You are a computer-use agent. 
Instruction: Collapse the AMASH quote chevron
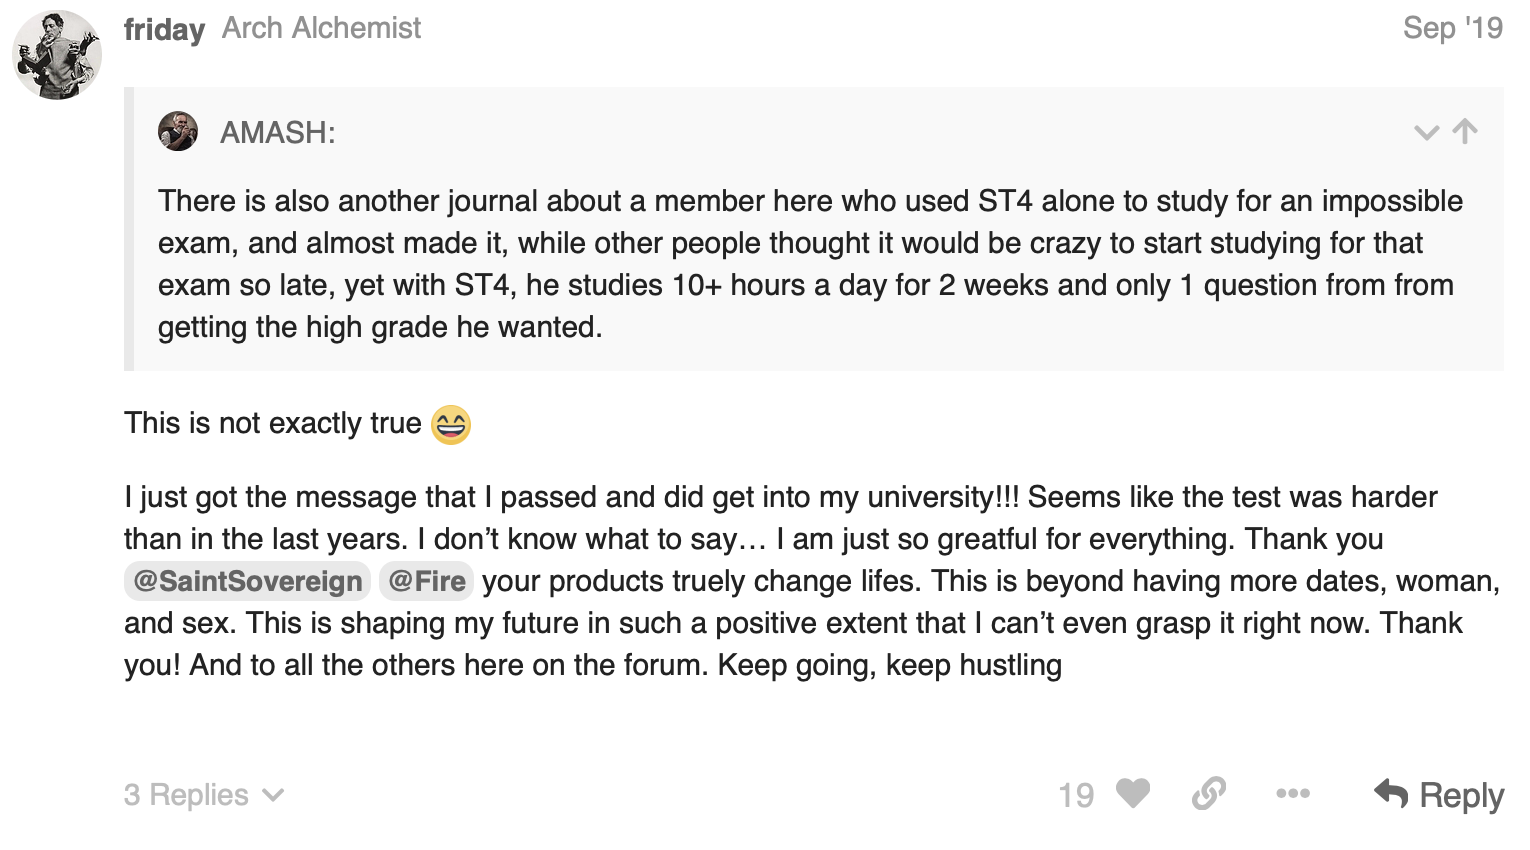click(x=1426, y=133)
